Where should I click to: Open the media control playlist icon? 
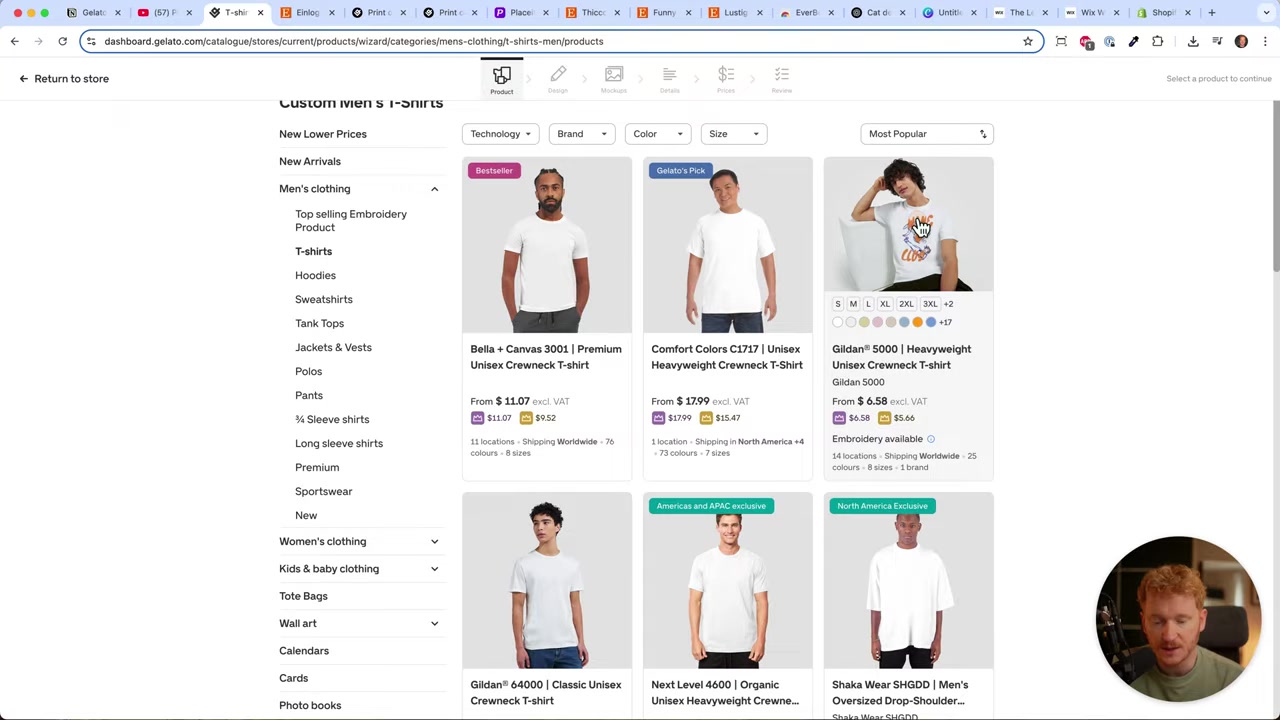1217,41
